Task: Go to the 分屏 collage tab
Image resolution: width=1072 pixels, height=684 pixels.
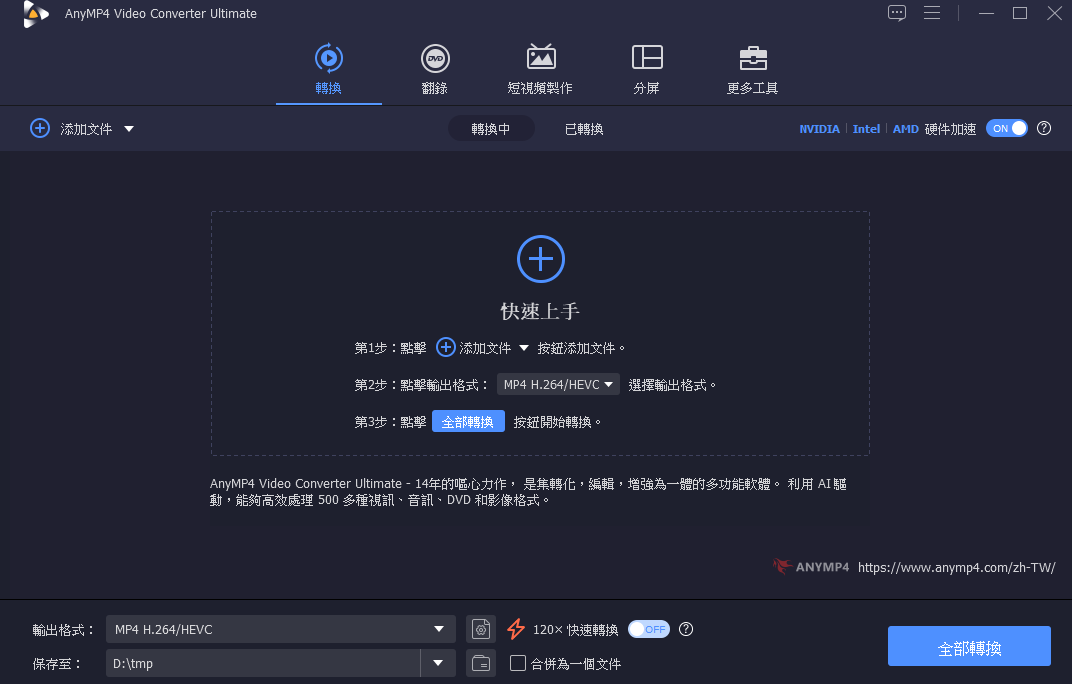Action: (647, 70)
